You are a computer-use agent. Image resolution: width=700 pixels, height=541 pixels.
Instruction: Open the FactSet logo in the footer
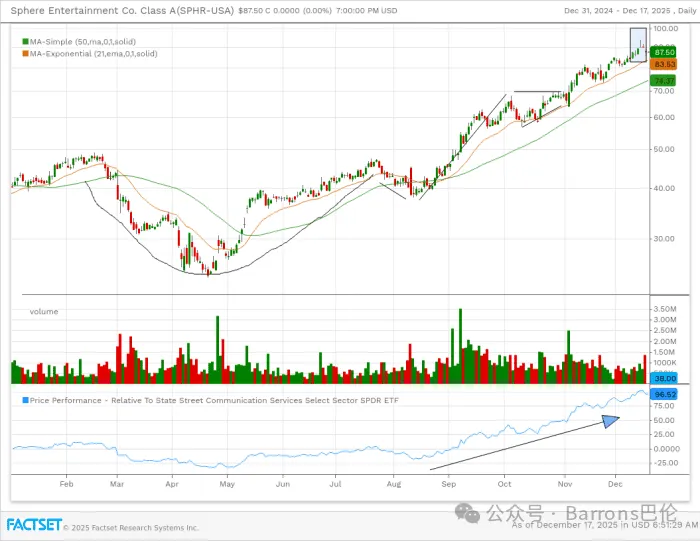(34, 524)
